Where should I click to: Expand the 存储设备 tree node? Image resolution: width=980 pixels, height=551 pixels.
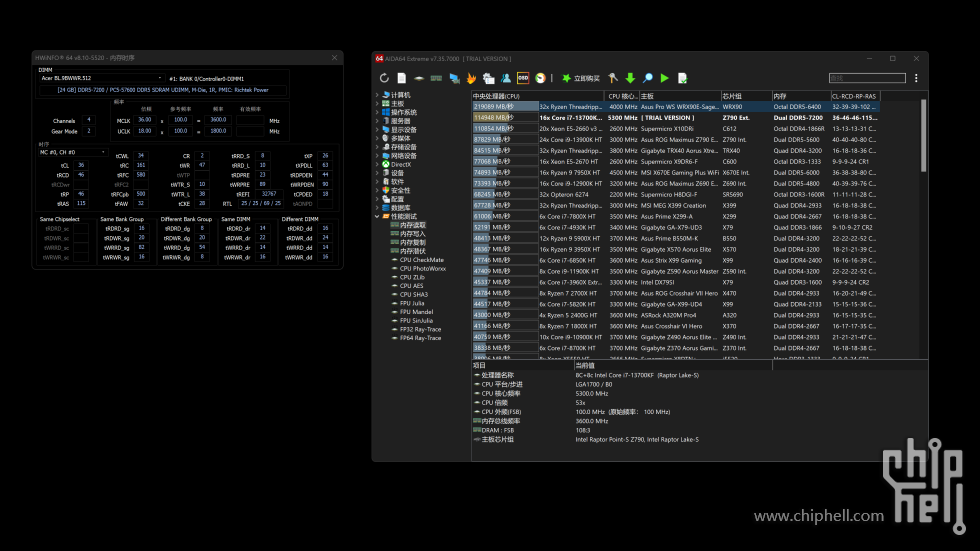(x=377, y=147)
